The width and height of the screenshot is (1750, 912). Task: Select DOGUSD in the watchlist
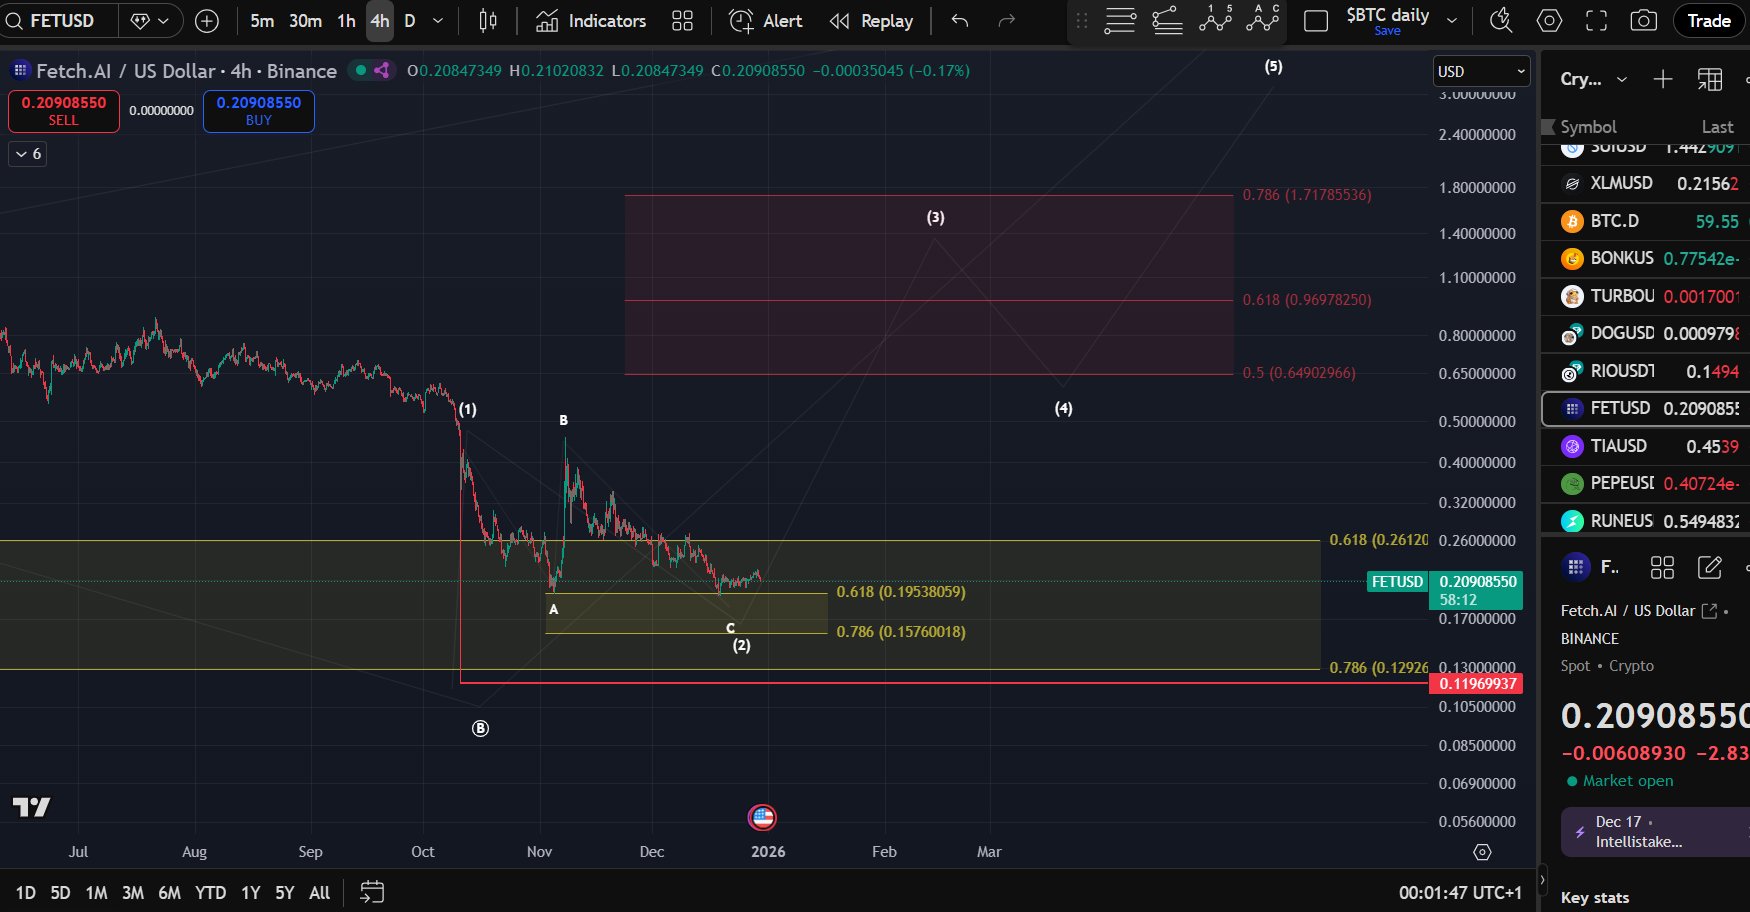(x=1646, y=333)
